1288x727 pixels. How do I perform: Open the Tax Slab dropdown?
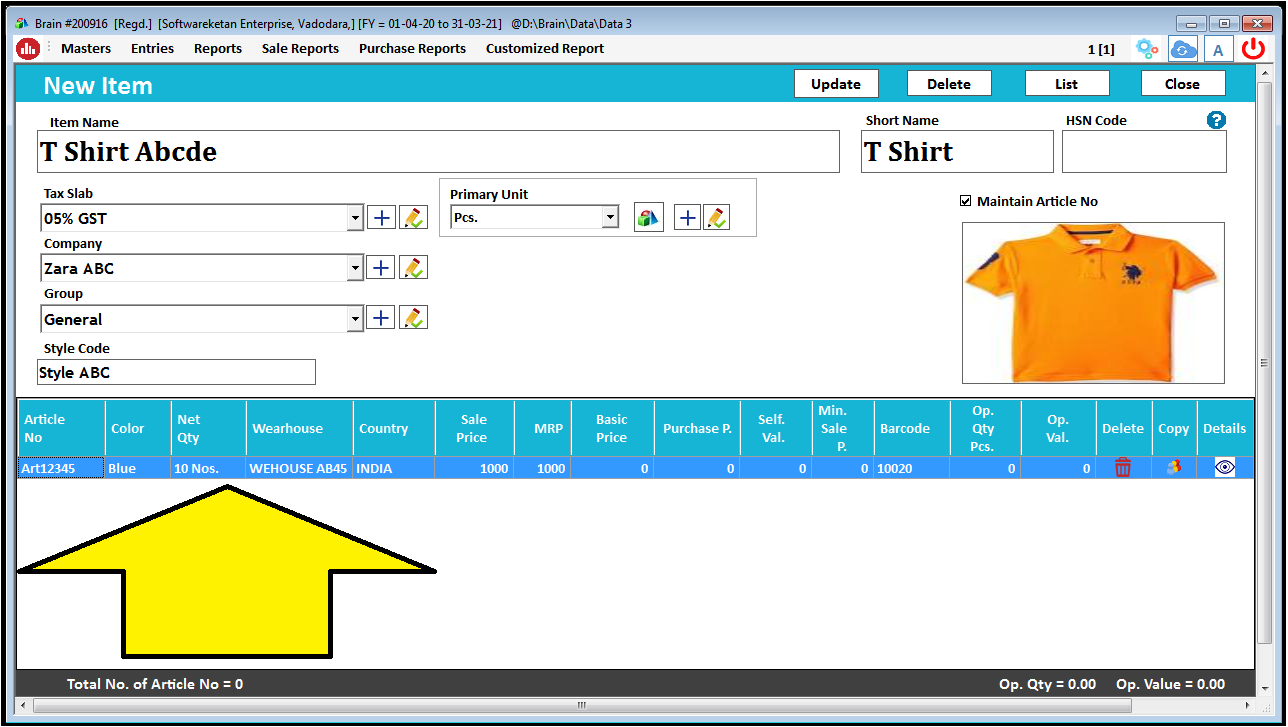tap(355, 217)
